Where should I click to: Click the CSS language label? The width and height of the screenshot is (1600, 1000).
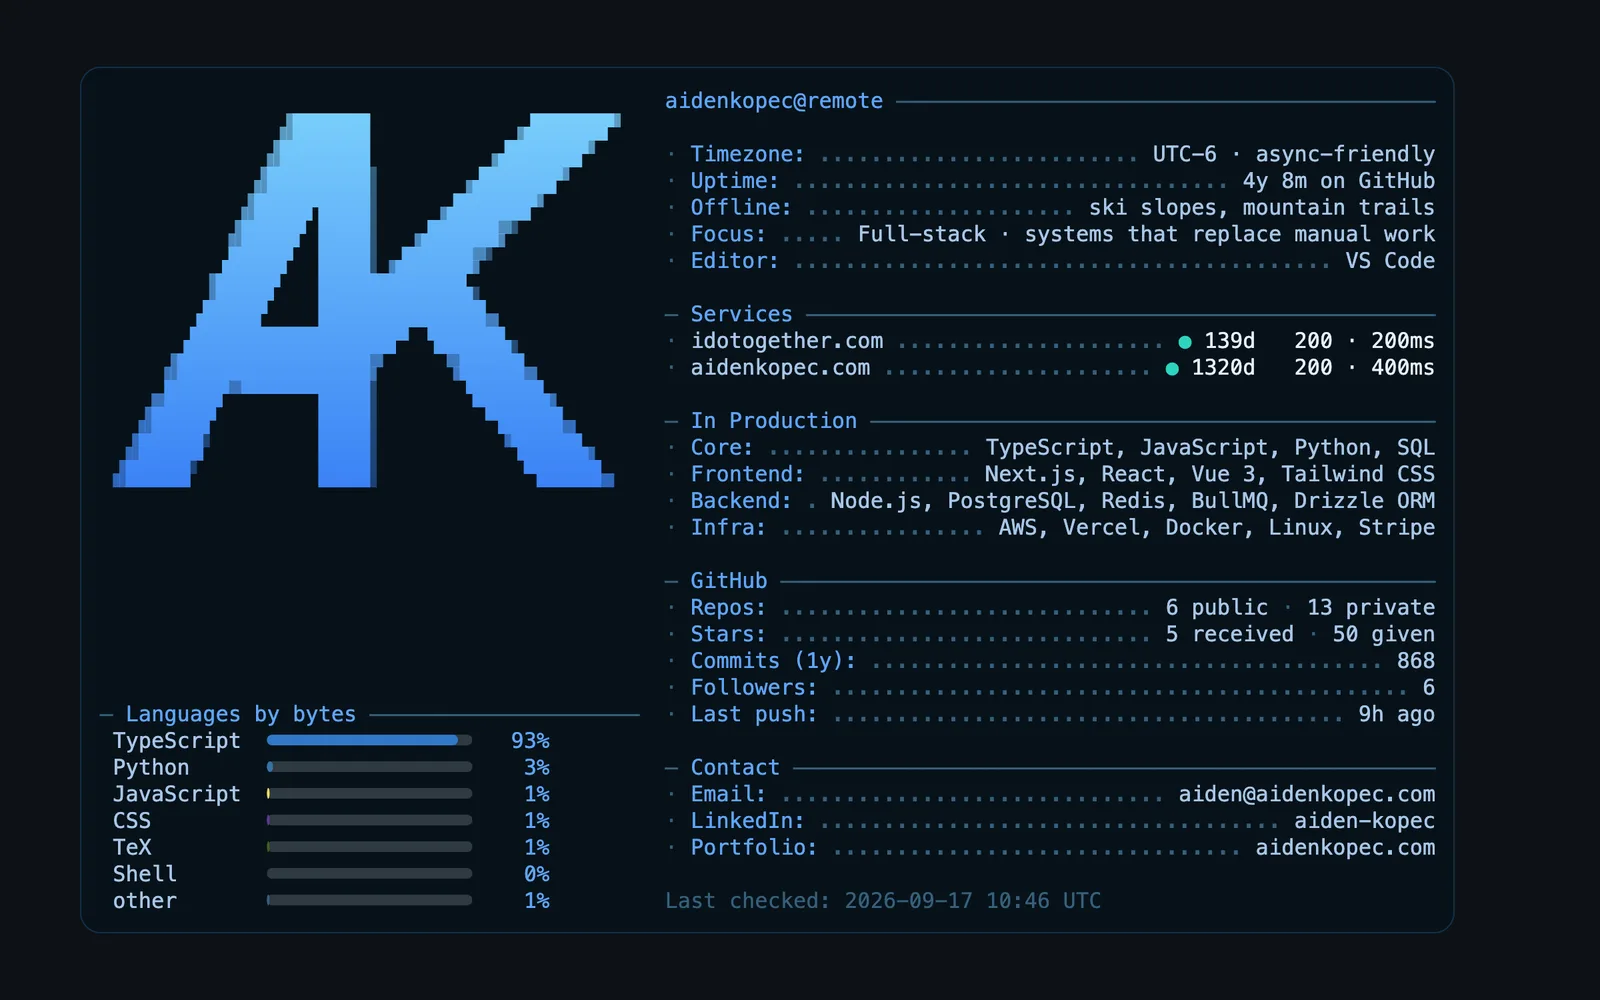coord(131,821)
